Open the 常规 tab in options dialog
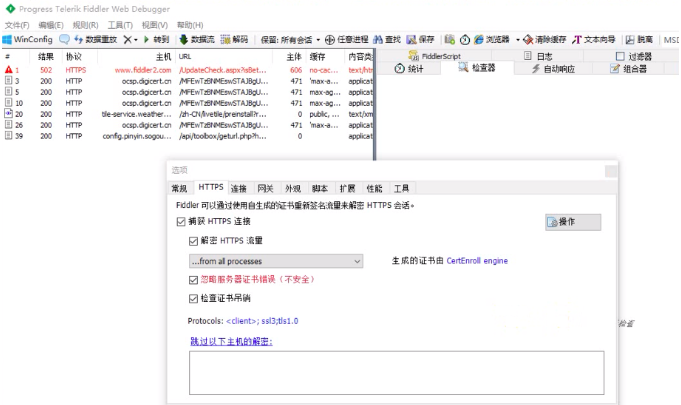The height and width of the screenshot is (405, 681). coord(179,188)
